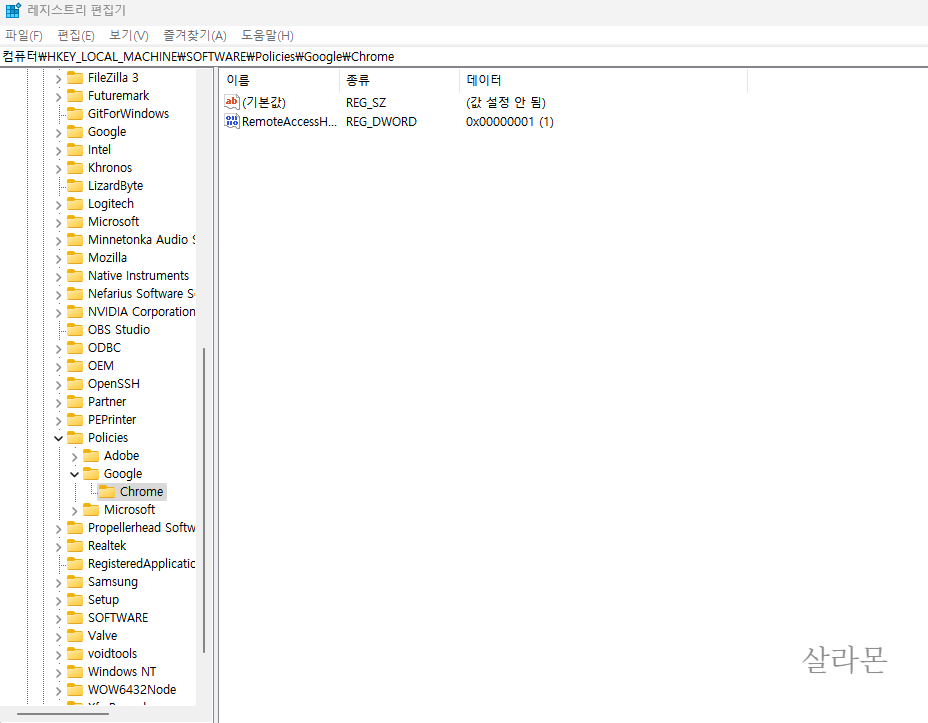The height and width of the screenshot is (723, 928).
Task: Select the (값 설정 안 됨) data cell
Action: pos(505,103)
